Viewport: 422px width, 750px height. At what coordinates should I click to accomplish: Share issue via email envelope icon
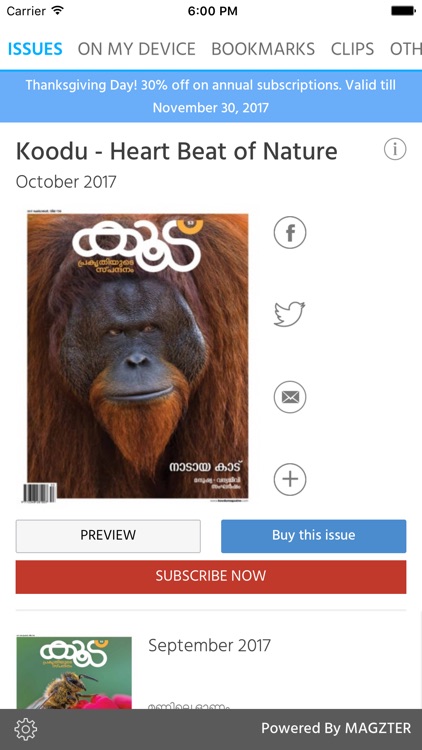pos(290,397)
